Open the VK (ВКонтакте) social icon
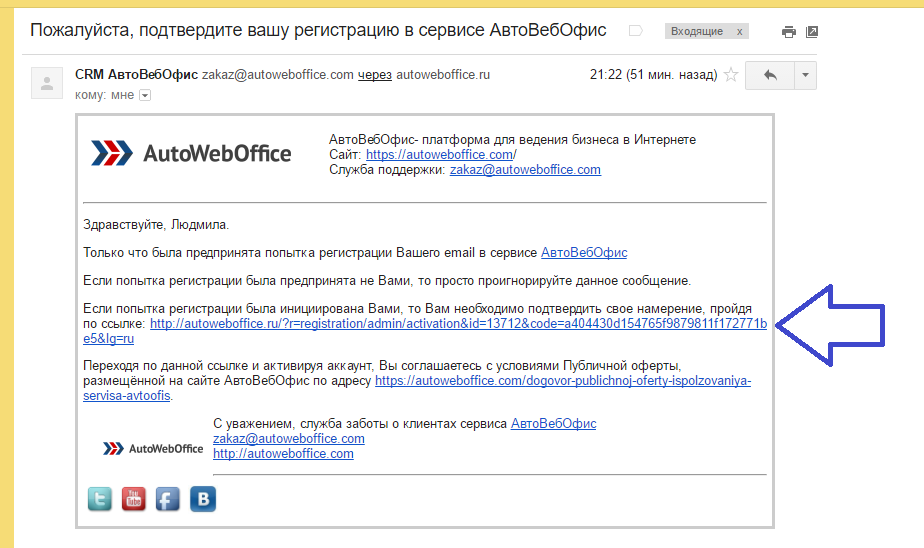This screenshot has width=924, height=548. click(203, 498)
